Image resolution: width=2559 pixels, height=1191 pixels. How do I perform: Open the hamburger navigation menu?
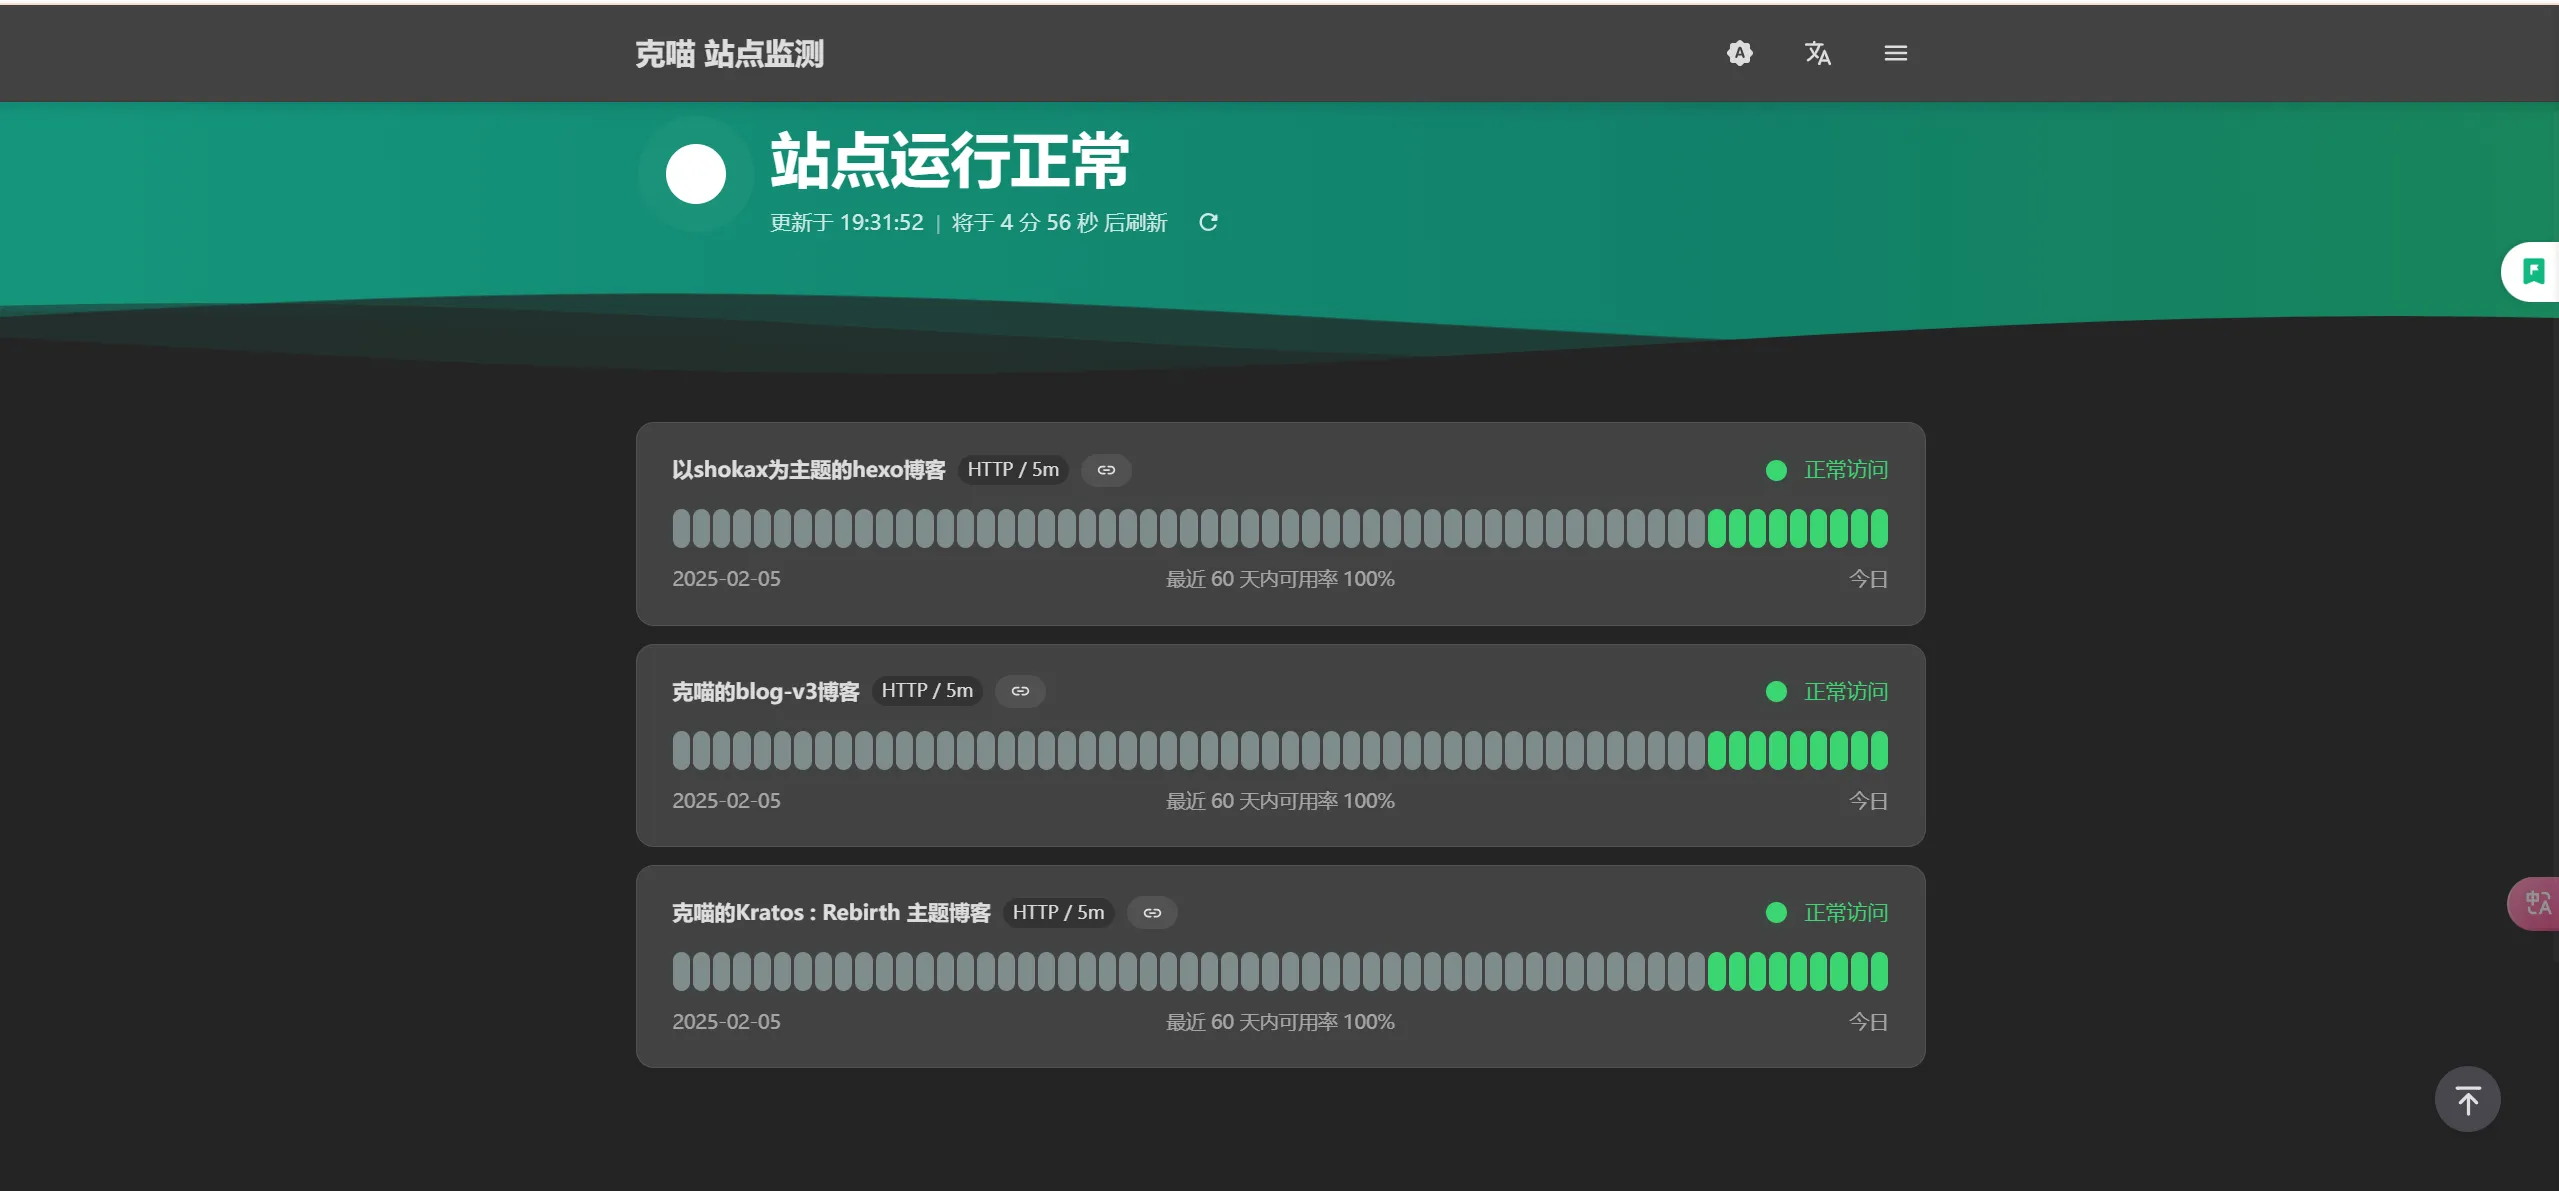pyautogui.click(x=1895, y=53)
